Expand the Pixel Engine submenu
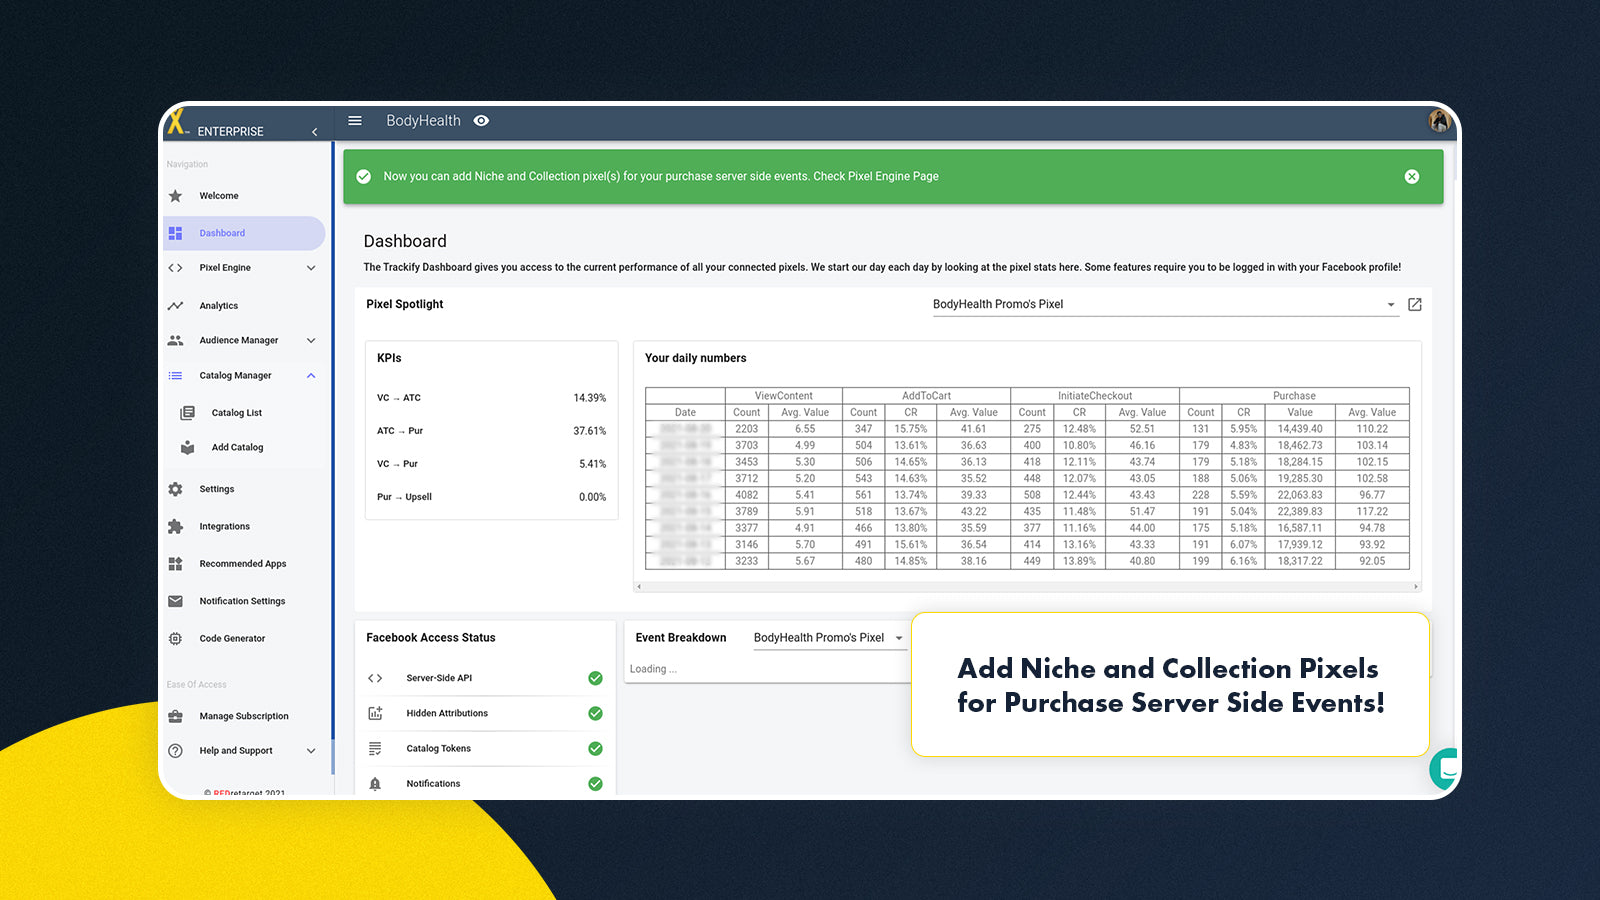This screenshot has width=1600, height=900. [311, 268]
